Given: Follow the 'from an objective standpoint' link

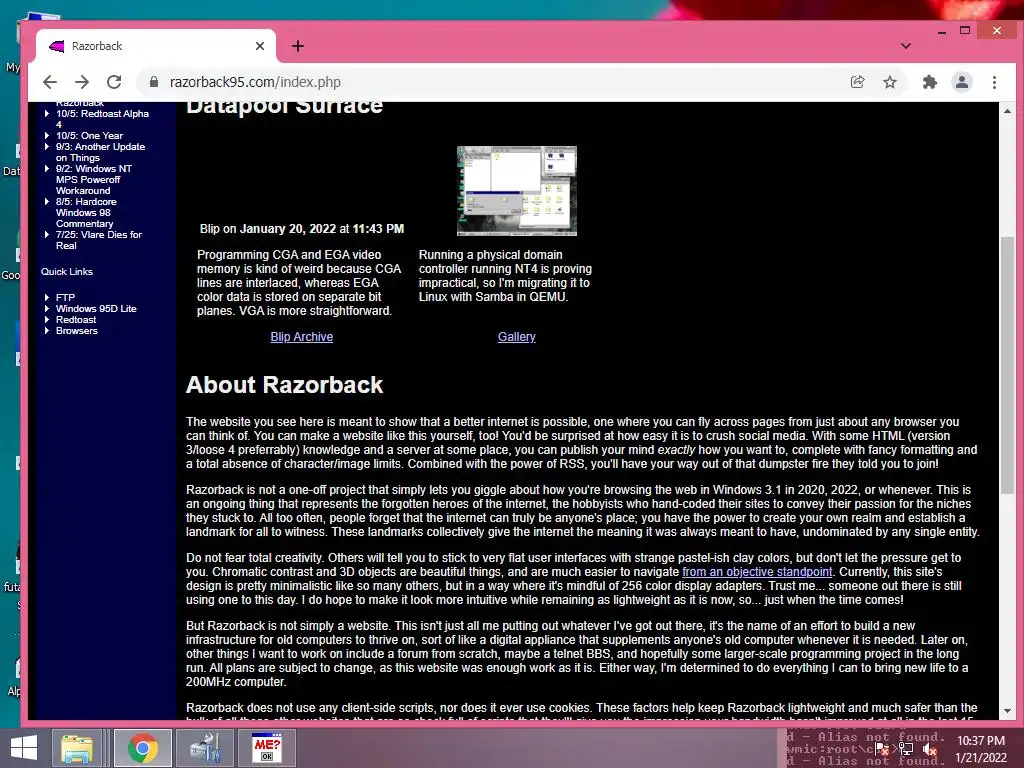Looking at the screenshot, I should click(757, 572).
